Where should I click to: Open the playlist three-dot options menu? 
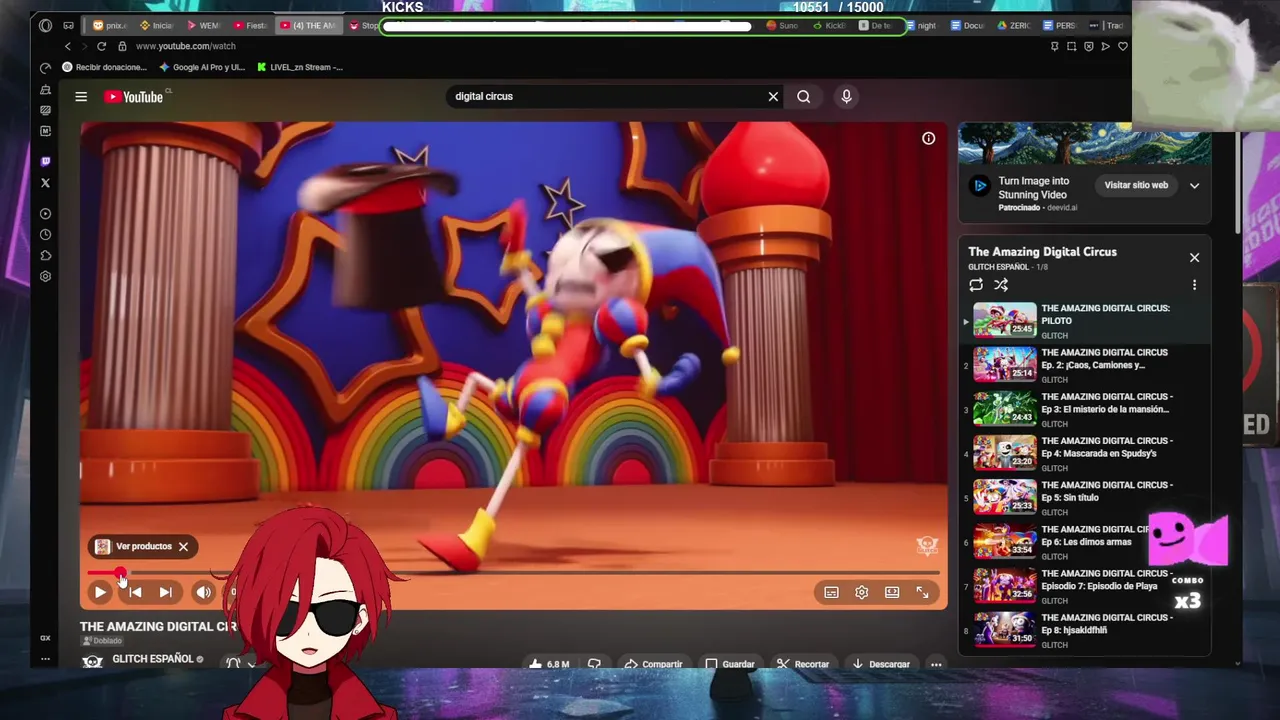coord(1194,285)
